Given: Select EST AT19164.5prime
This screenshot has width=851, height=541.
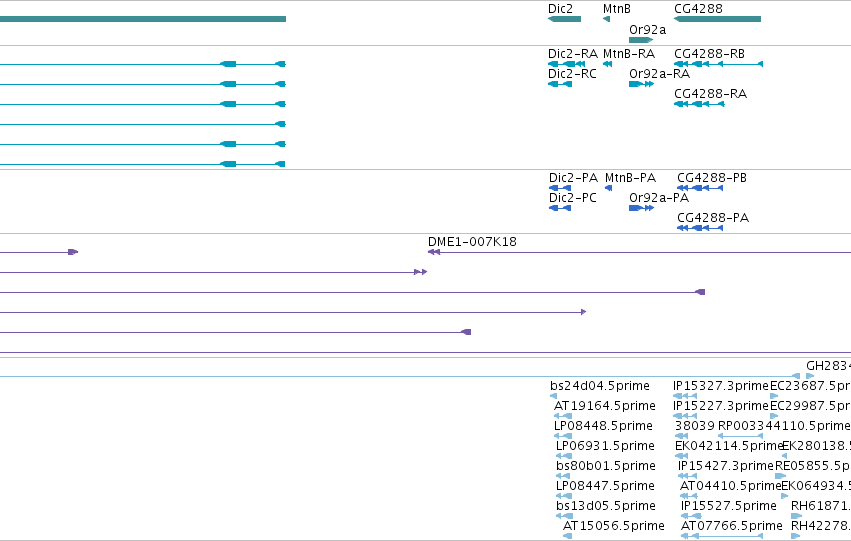Looking at the screenshot, I should tap(605, 406).
